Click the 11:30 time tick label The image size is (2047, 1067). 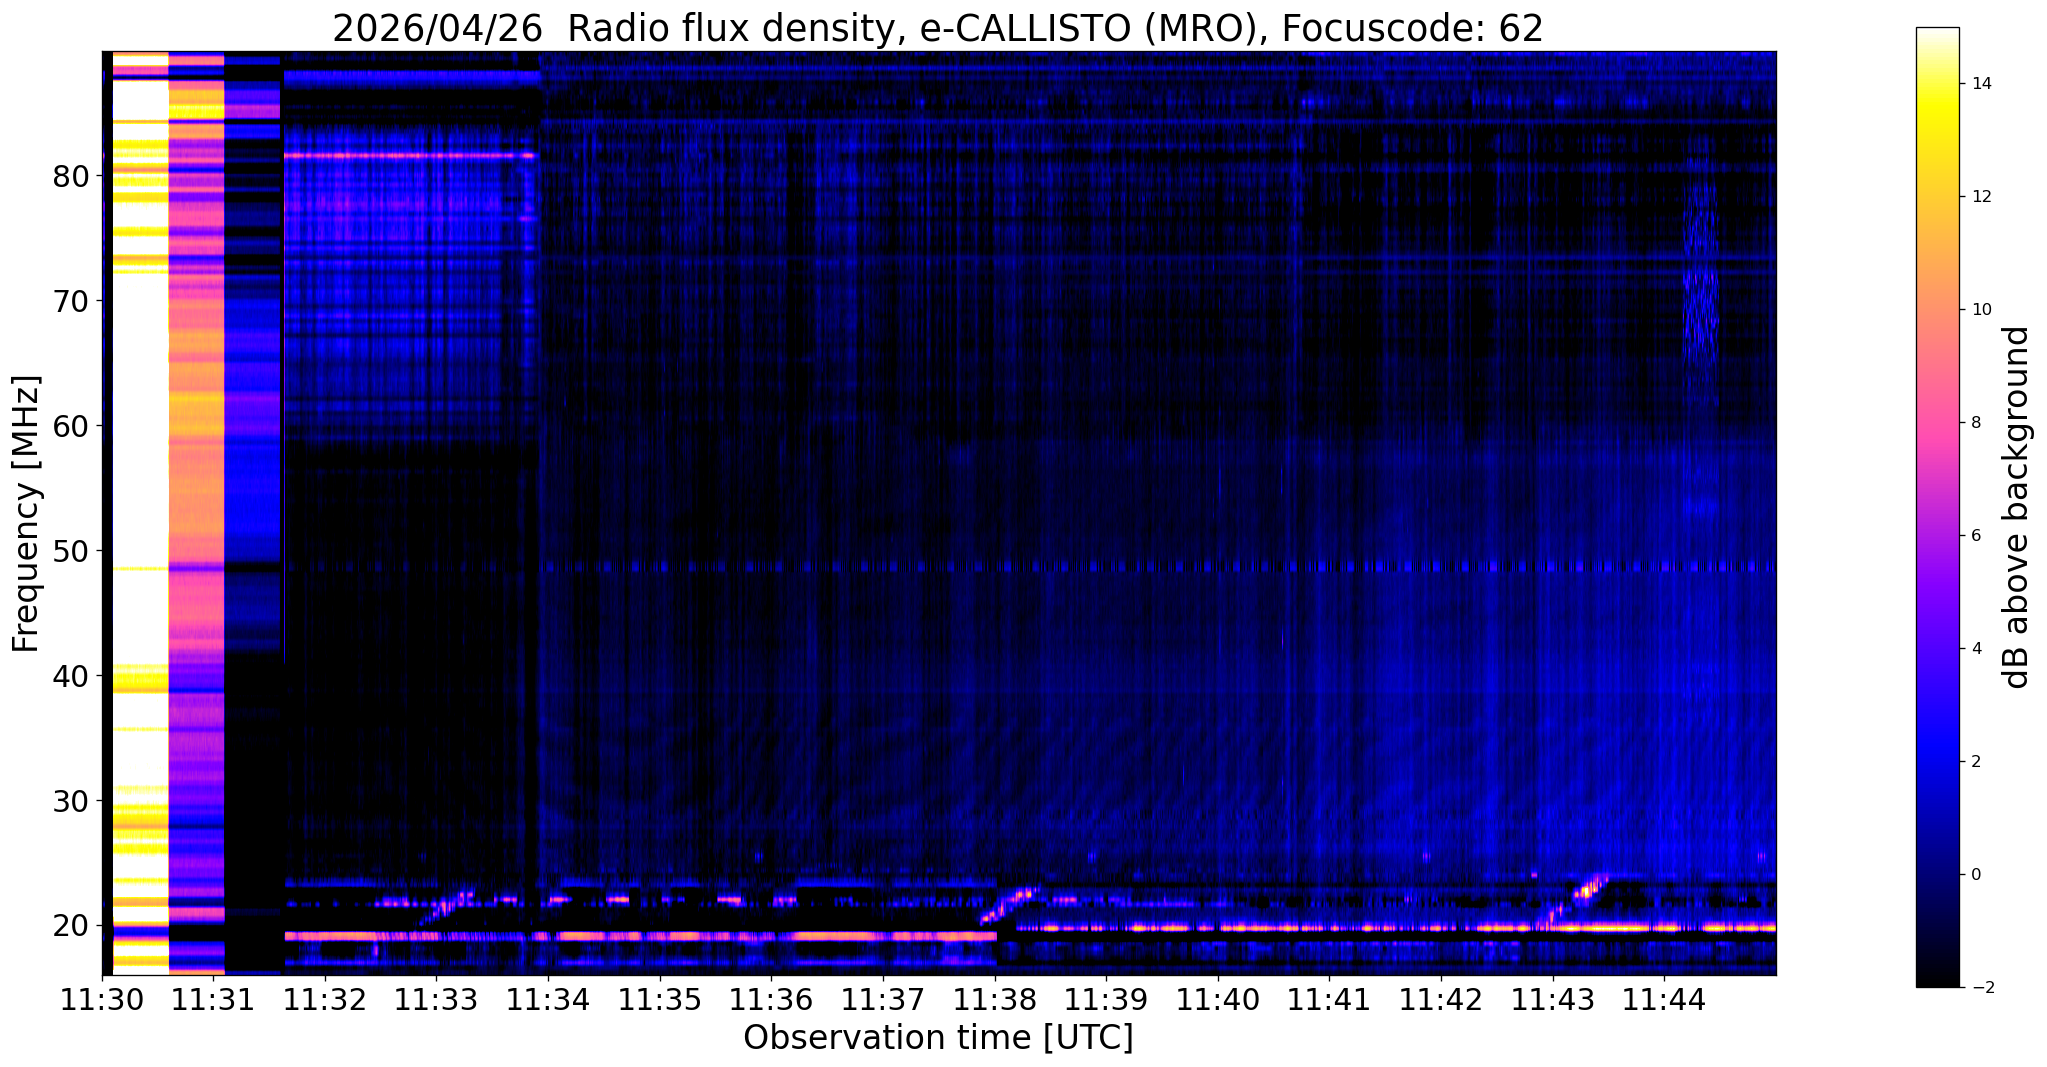click(102, 999)
